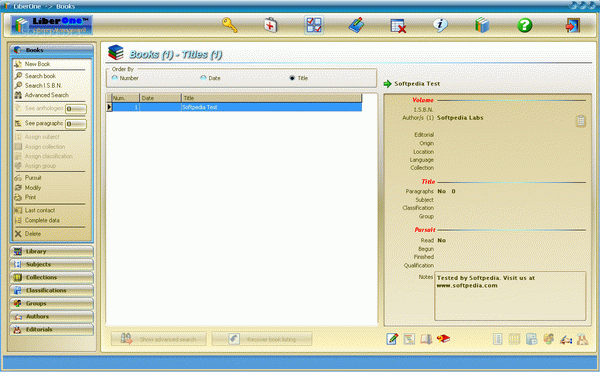Click the first-aid clipboard icon in the toolbar

[271, 25]
